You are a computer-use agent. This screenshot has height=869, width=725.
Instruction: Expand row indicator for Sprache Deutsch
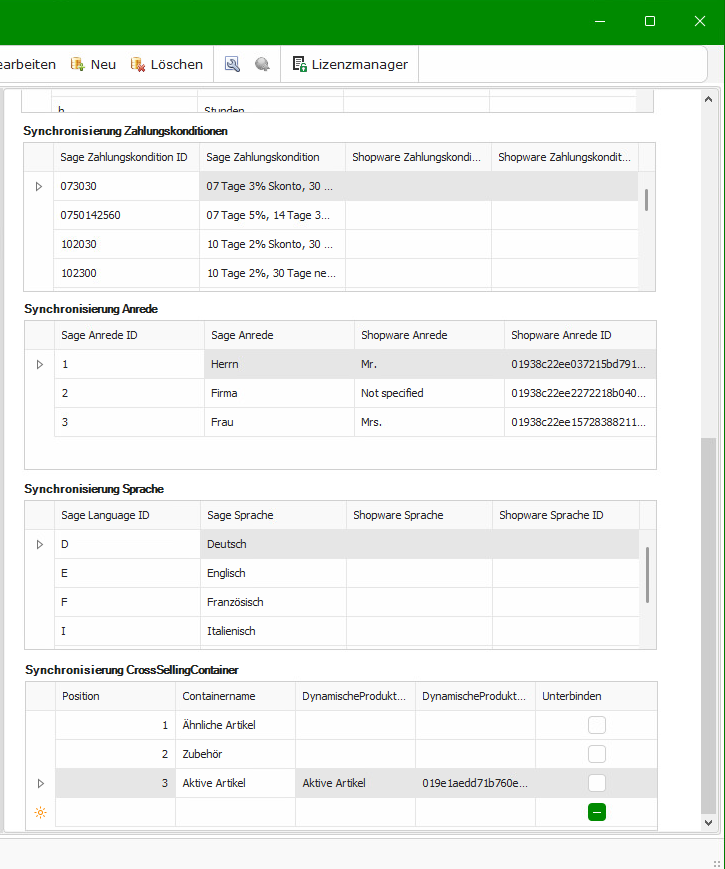click(x=40, y=544)
